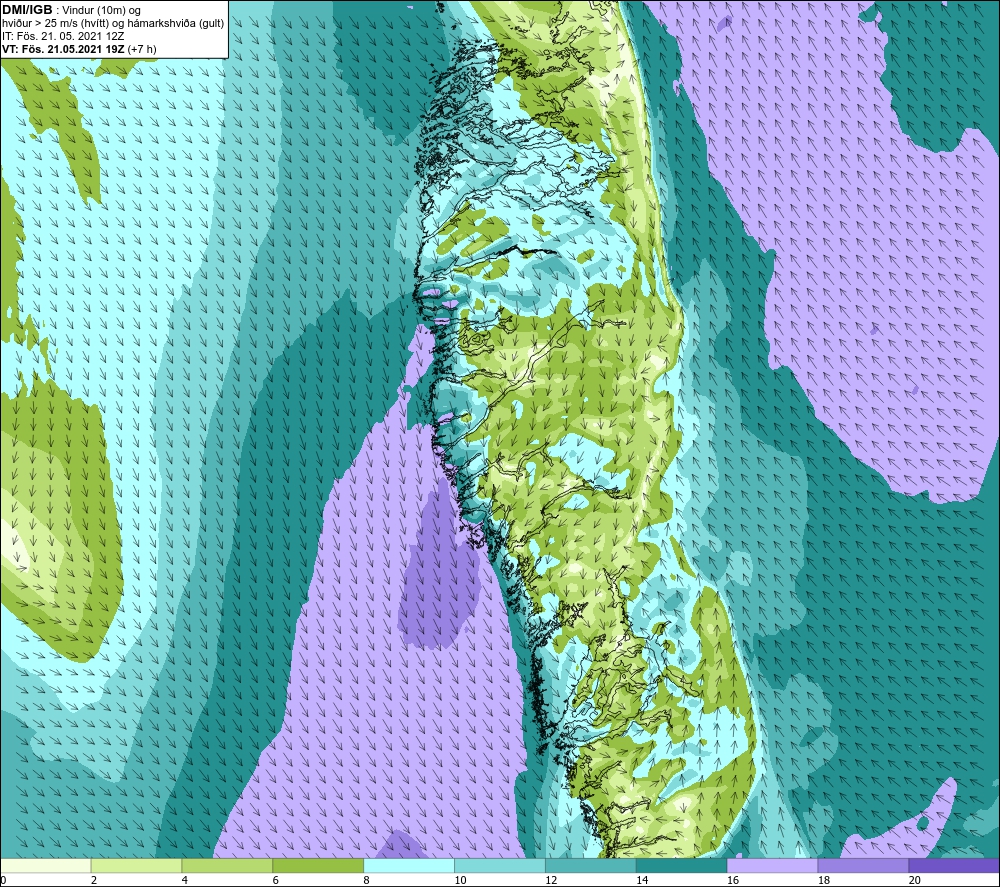Click the '4' label on the scale
Image resolution: width=1000 pixels, height=887 pixels.
[185, 880]
